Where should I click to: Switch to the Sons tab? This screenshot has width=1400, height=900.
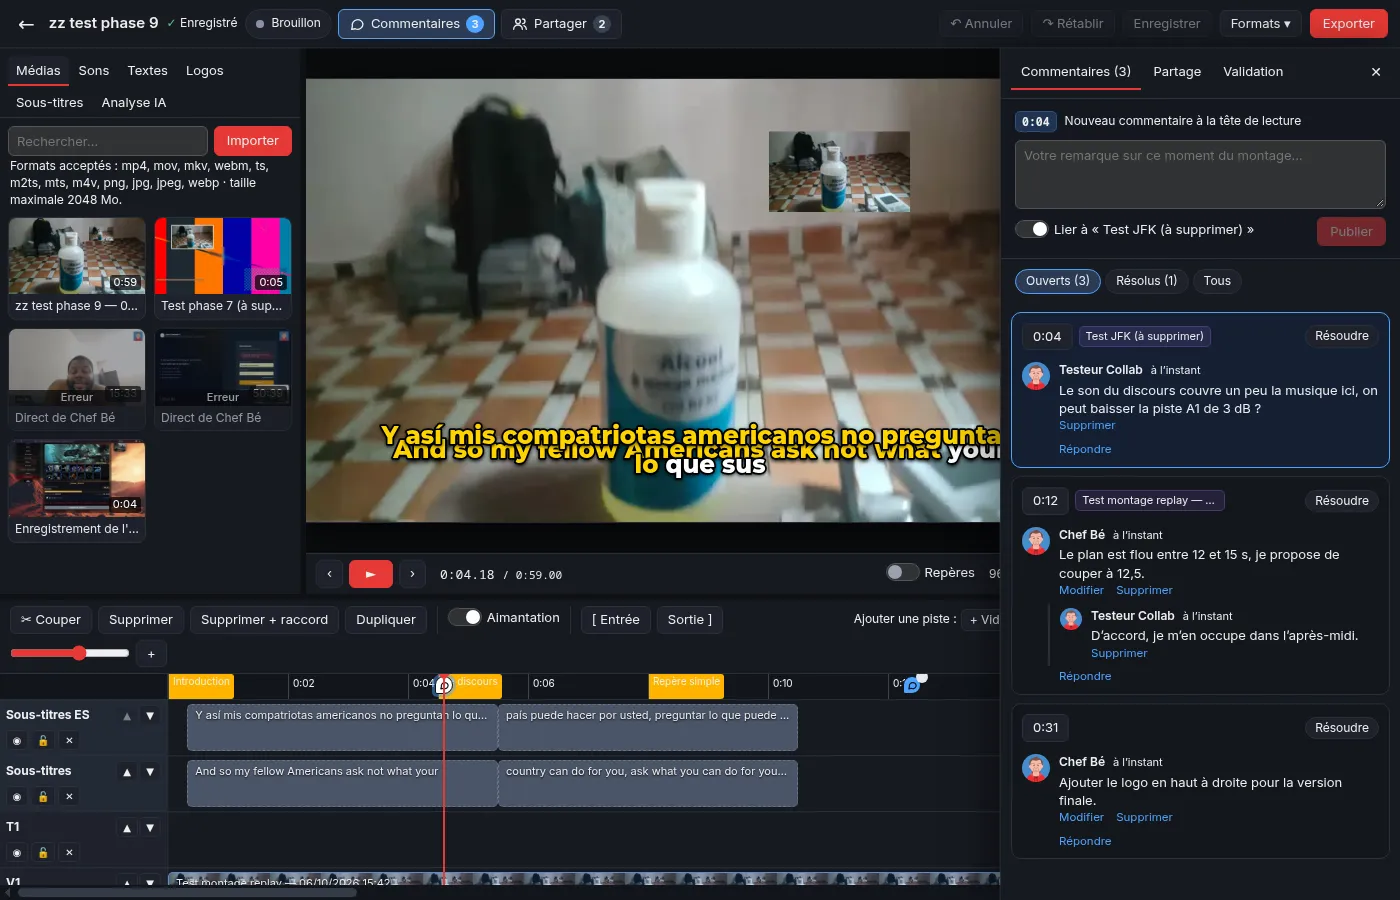(x=94, y=71)
